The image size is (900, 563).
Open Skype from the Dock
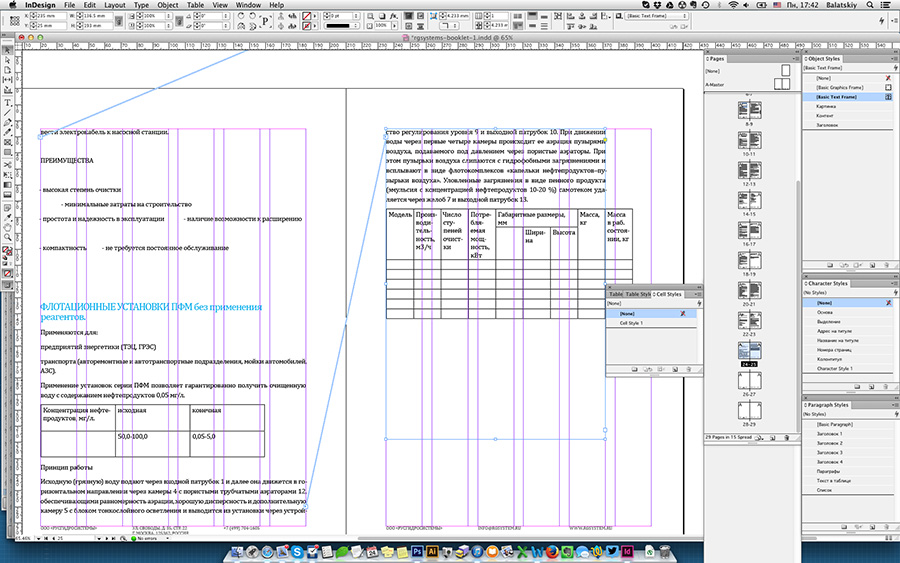pos(297,552)
